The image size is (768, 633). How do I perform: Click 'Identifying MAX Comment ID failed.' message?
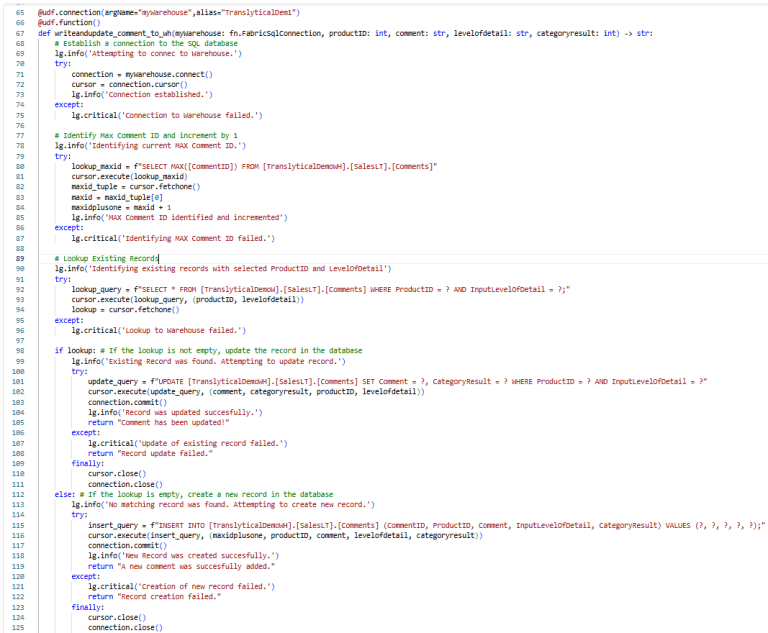point(198,238)
